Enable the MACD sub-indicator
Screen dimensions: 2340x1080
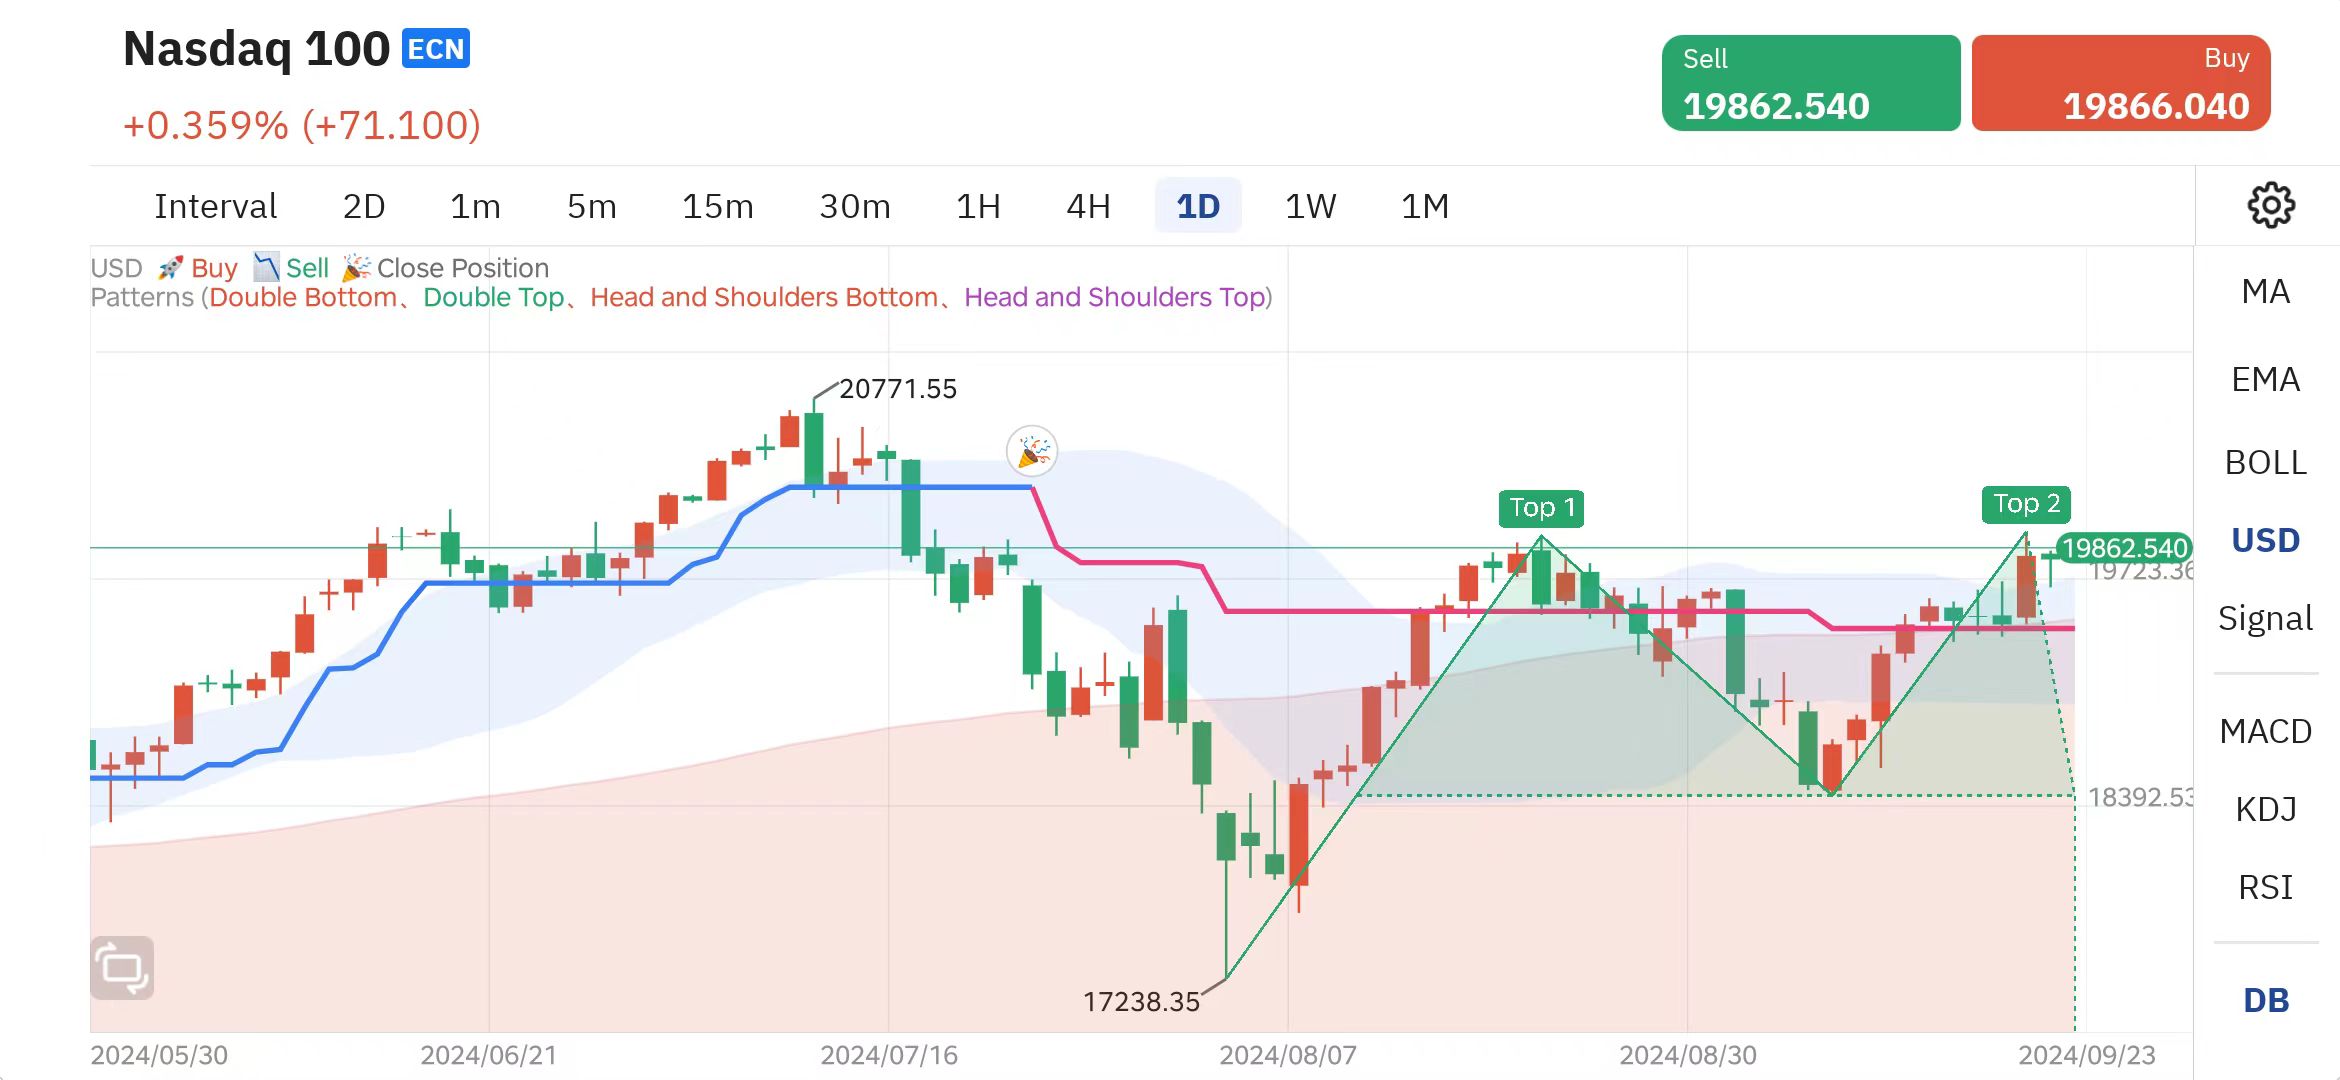2265,731
